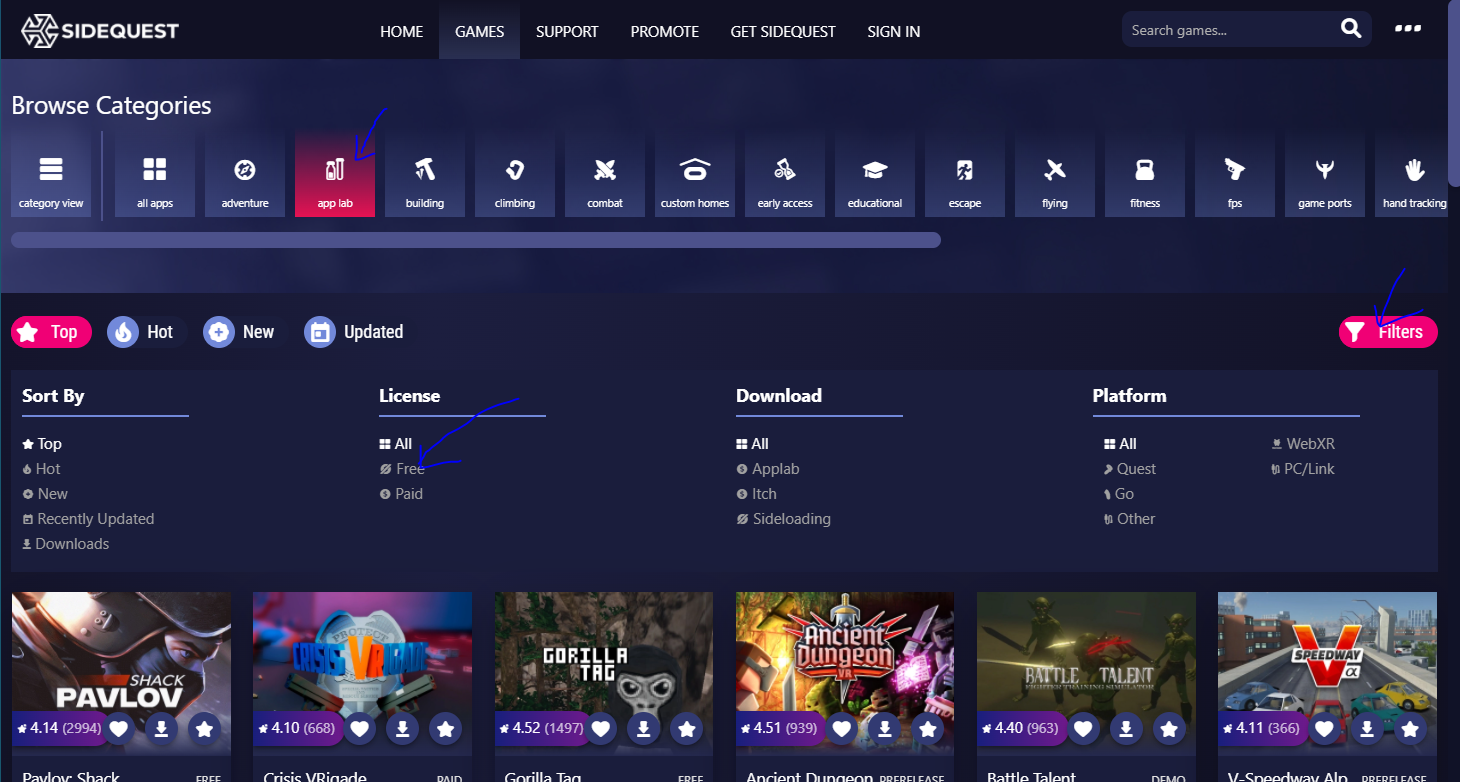Like Pavlov Shack with the heart icon
This screenshot has height=782, width=1460.
coord(118,729)
